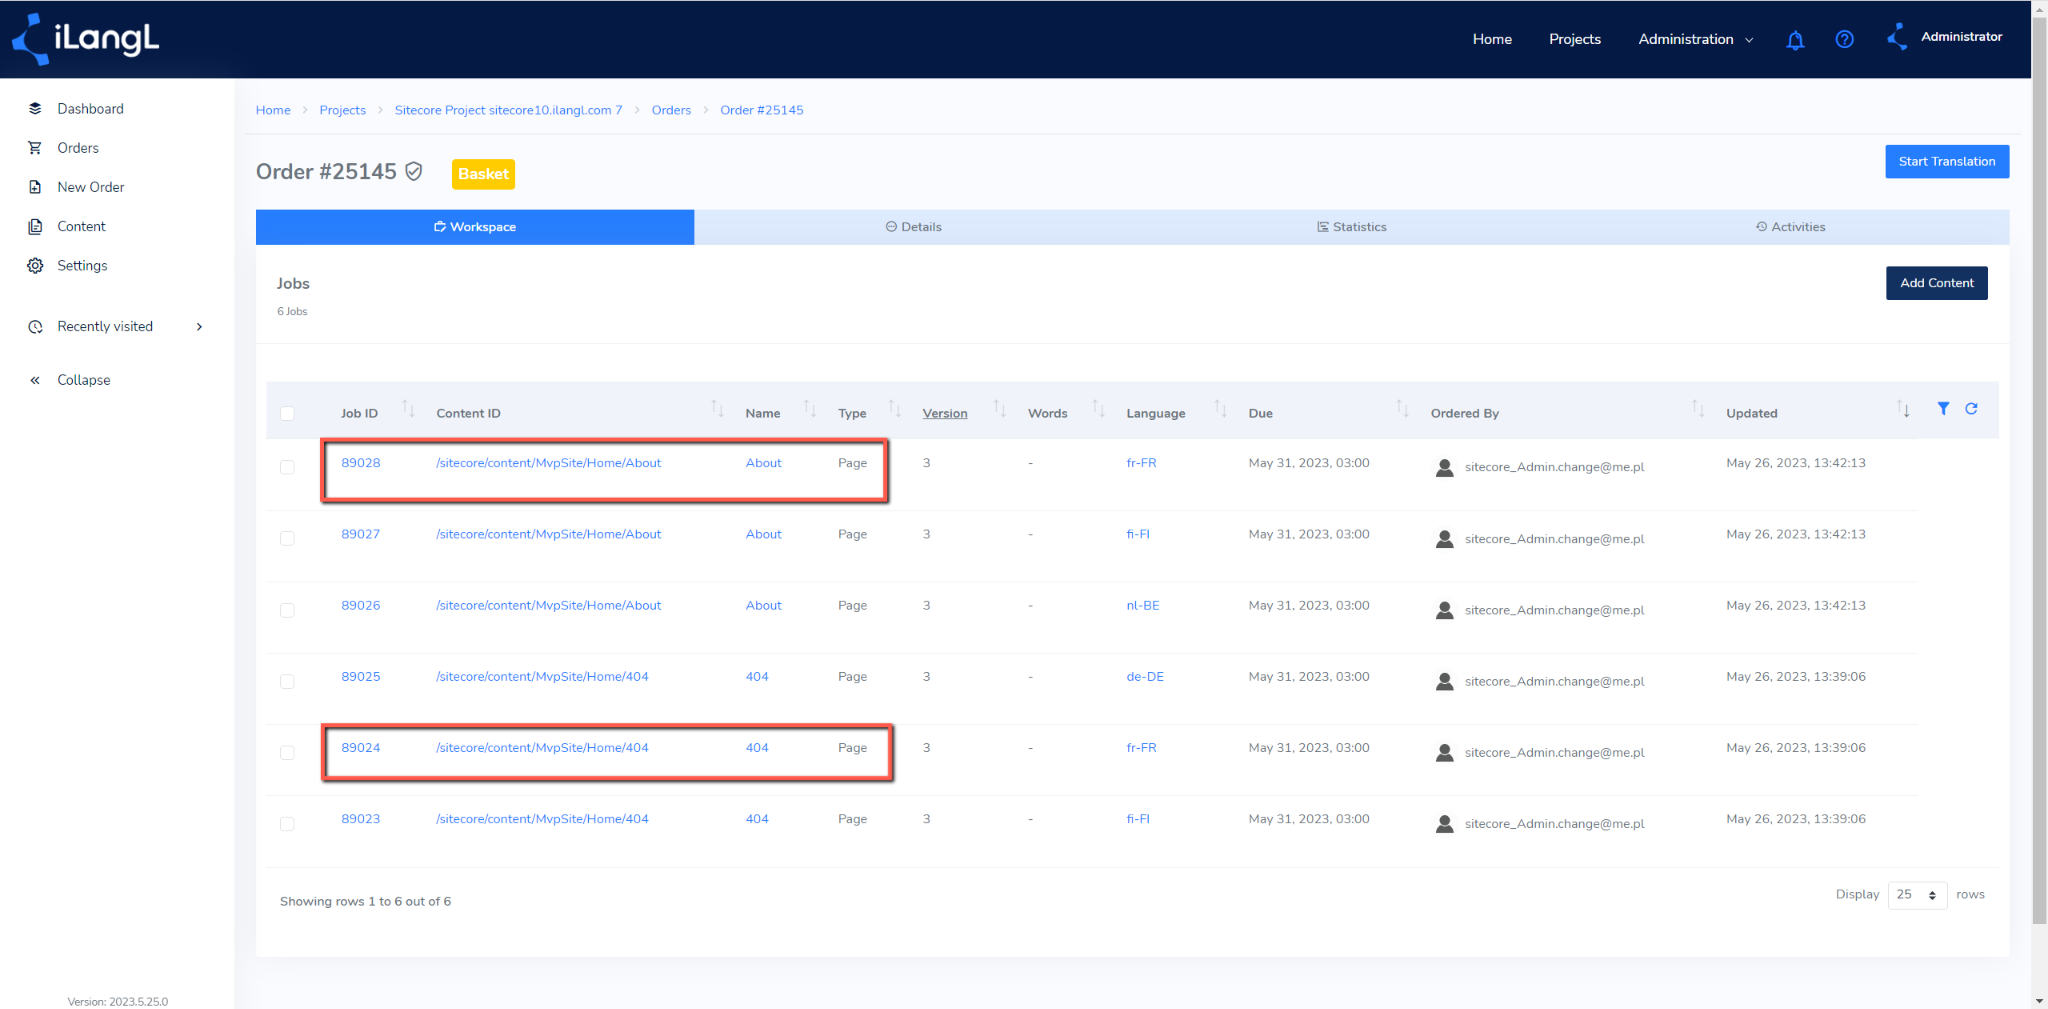Click the iLangL logo
This screenshot has width=2048, height=1009.
85,39
